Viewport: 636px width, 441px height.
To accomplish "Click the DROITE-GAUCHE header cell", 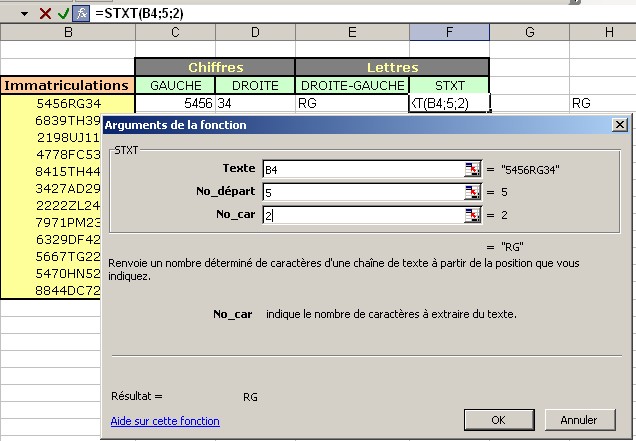I will (x=352, y=85).
